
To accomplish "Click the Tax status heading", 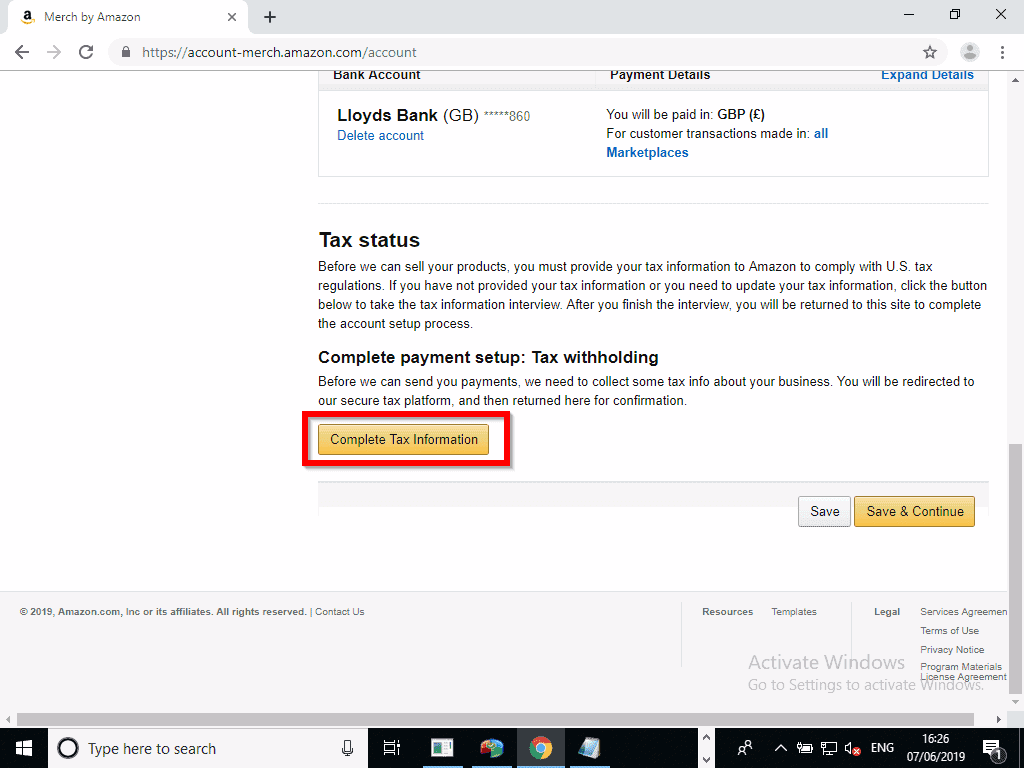I will coord(369,240).
